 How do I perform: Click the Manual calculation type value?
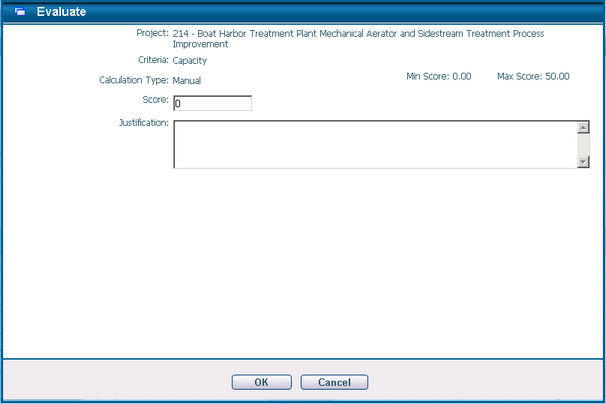pyautogui.click(x=187, y=80)
